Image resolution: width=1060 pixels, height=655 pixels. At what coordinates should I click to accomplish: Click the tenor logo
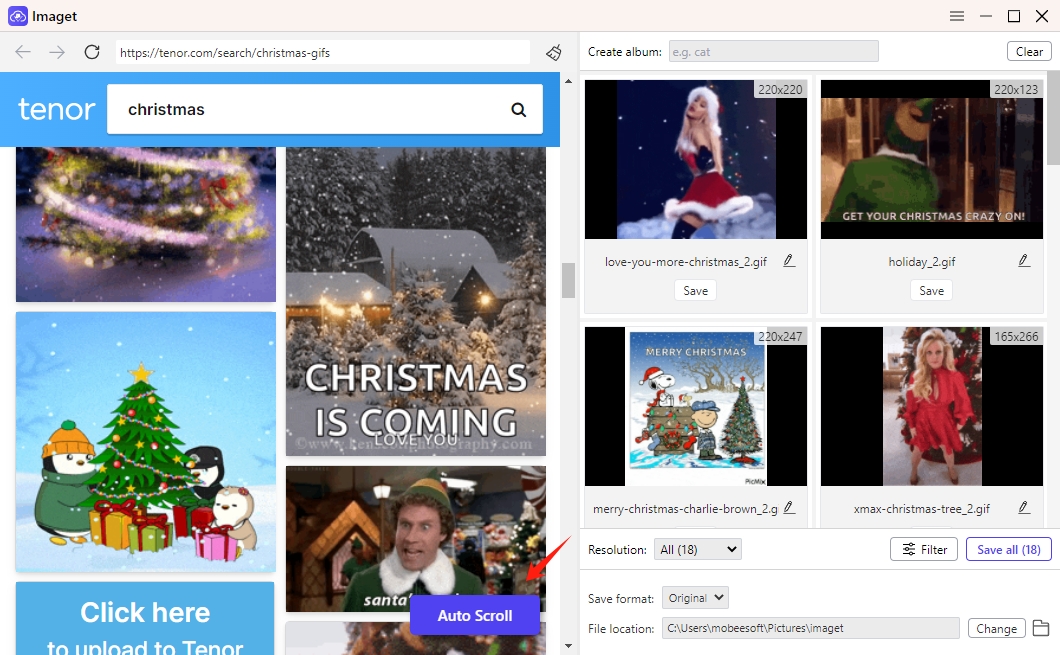[57, 110]
